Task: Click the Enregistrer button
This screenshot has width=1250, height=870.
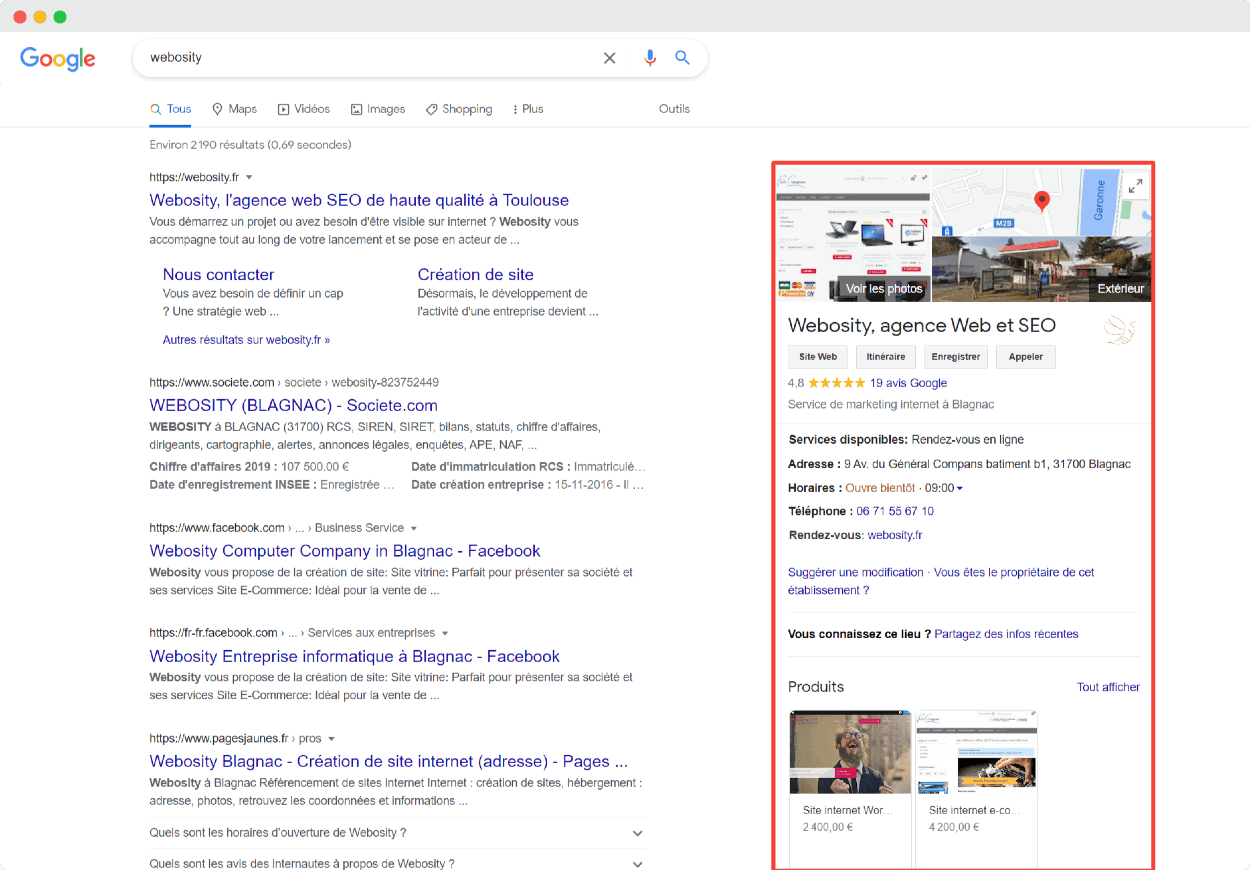Action: [957, 357]
